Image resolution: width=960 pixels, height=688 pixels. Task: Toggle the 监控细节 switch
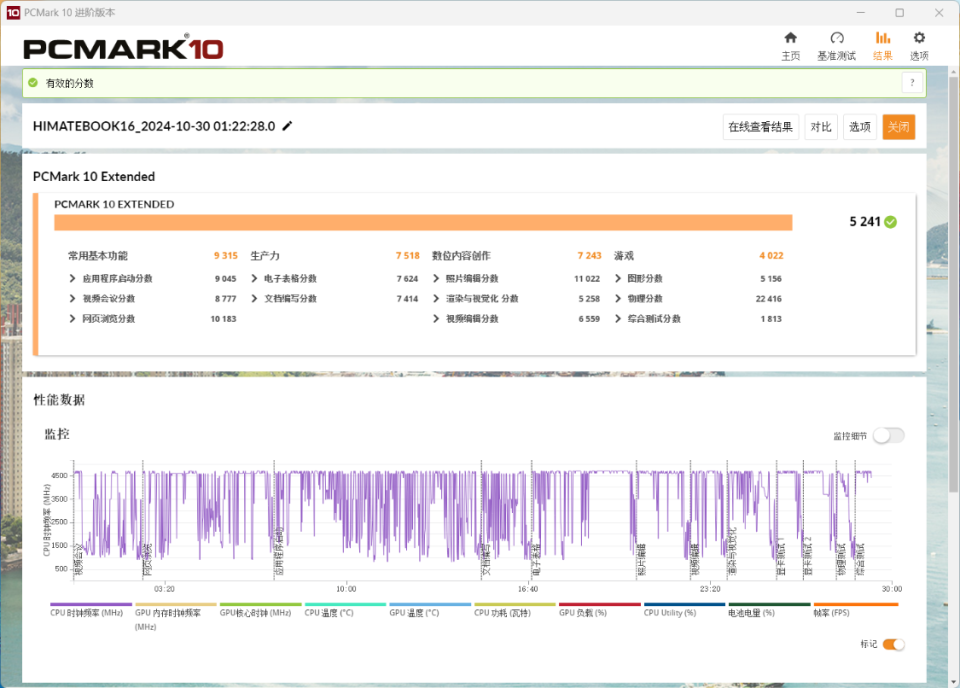click(888, 436)
